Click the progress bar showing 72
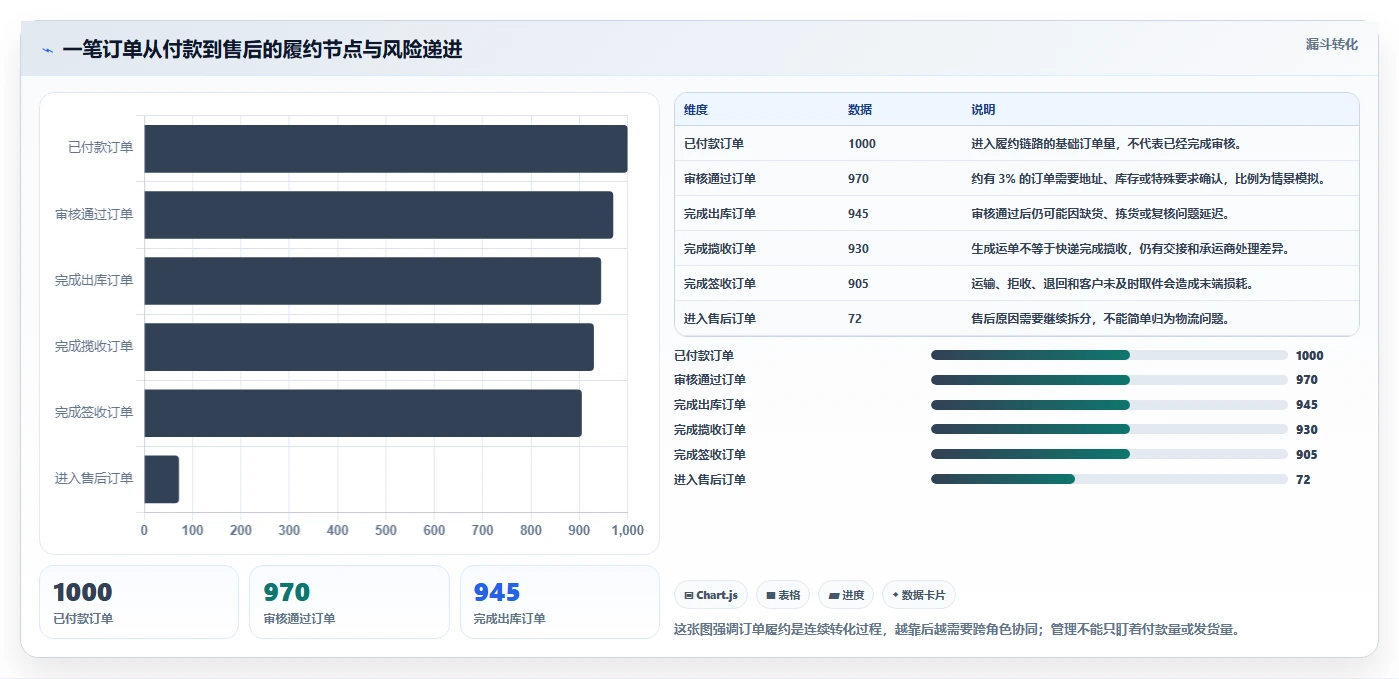1399x679 pixels. click(1109, 479)
